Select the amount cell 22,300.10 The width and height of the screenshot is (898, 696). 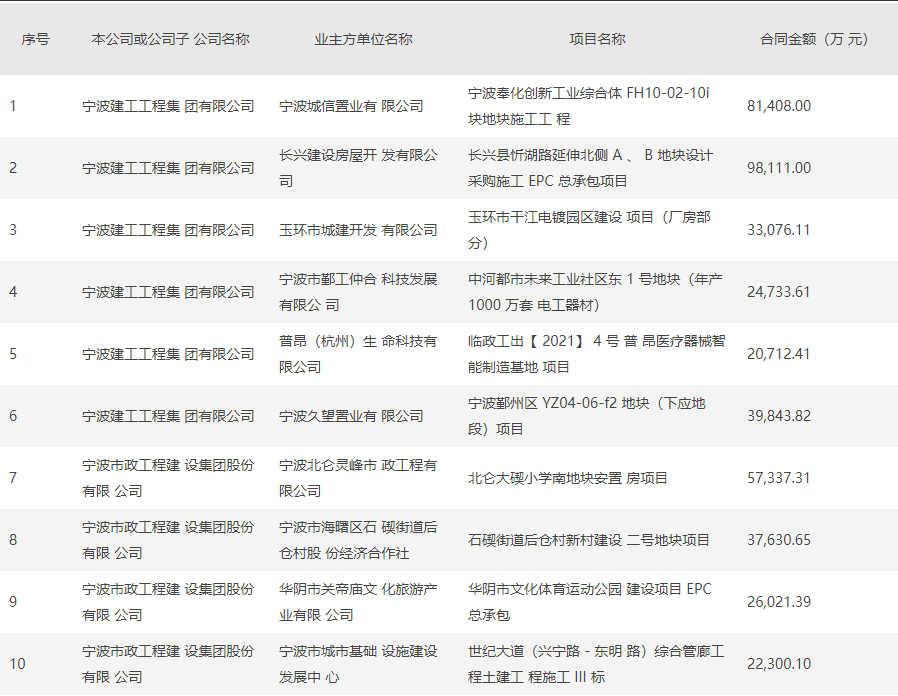(779, 663)
